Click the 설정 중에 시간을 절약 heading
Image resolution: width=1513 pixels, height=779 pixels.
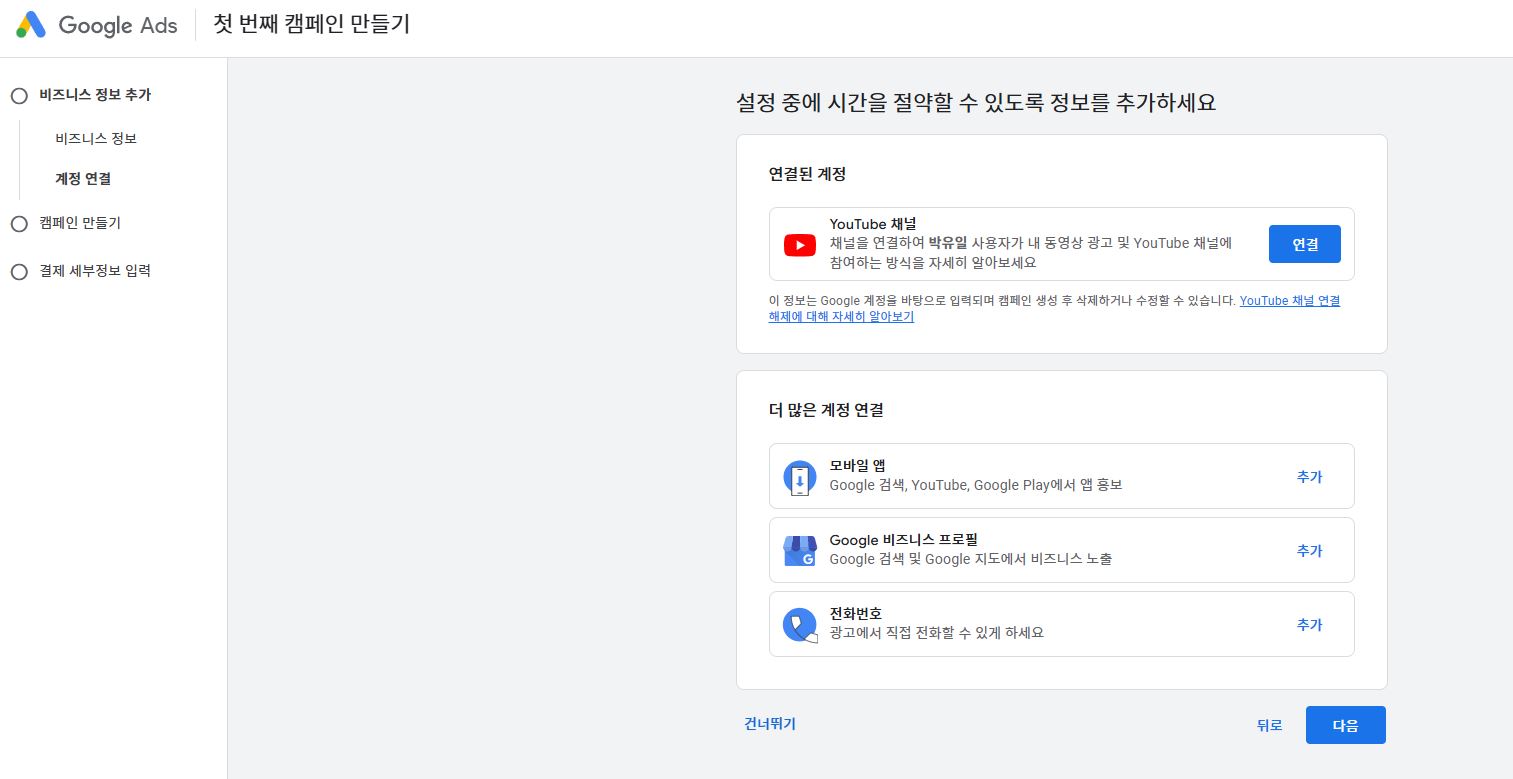coord(976,102)
